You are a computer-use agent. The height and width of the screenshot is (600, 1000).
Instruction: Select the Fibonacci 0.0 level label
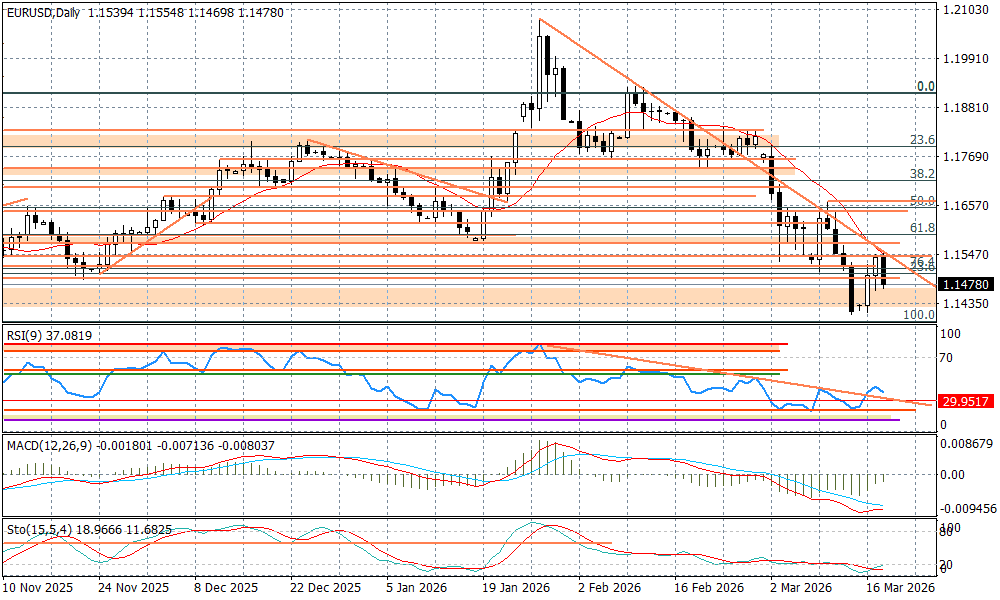[x=925, y=87]
